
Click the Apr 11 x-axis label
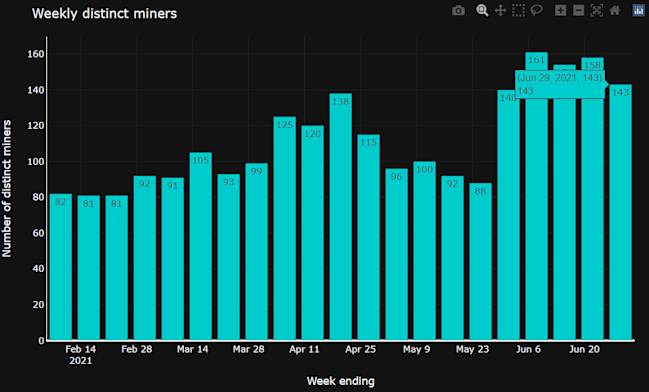click(x=304, y=349)
